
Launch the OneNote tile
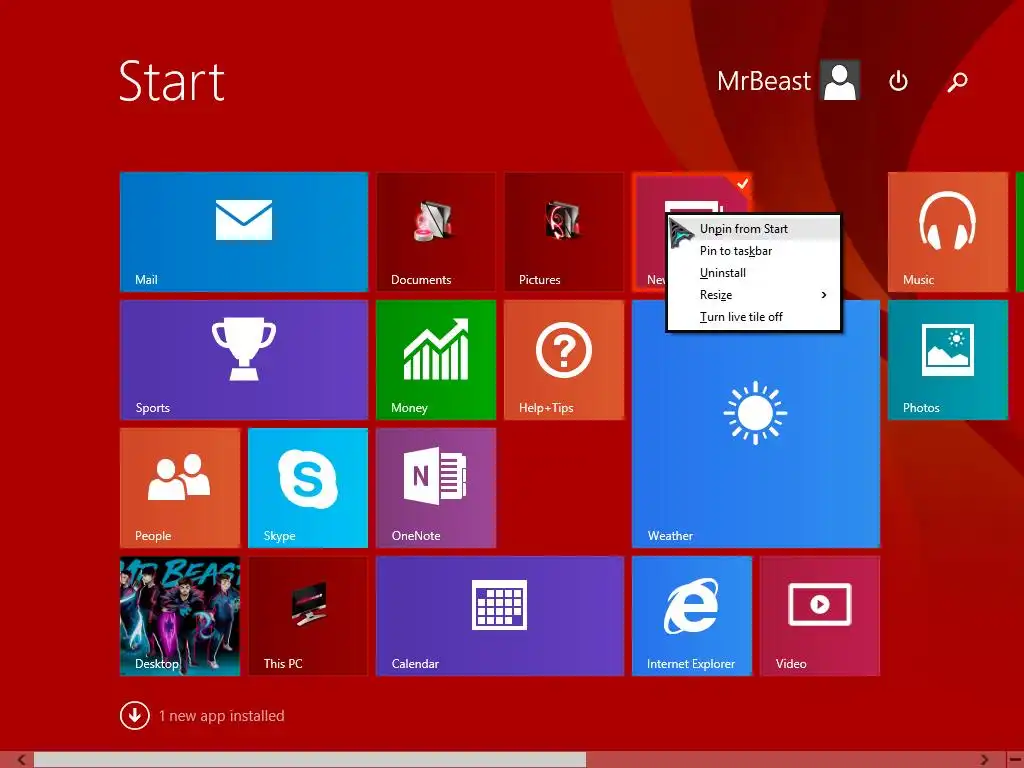[436, 488]
